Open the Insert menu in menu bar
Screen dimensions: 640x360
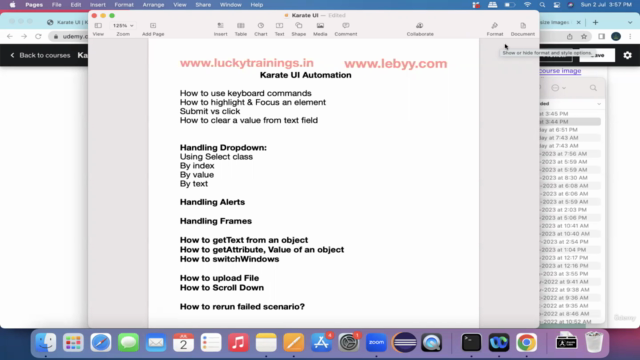pyautogui.click(x=98, y=5)
